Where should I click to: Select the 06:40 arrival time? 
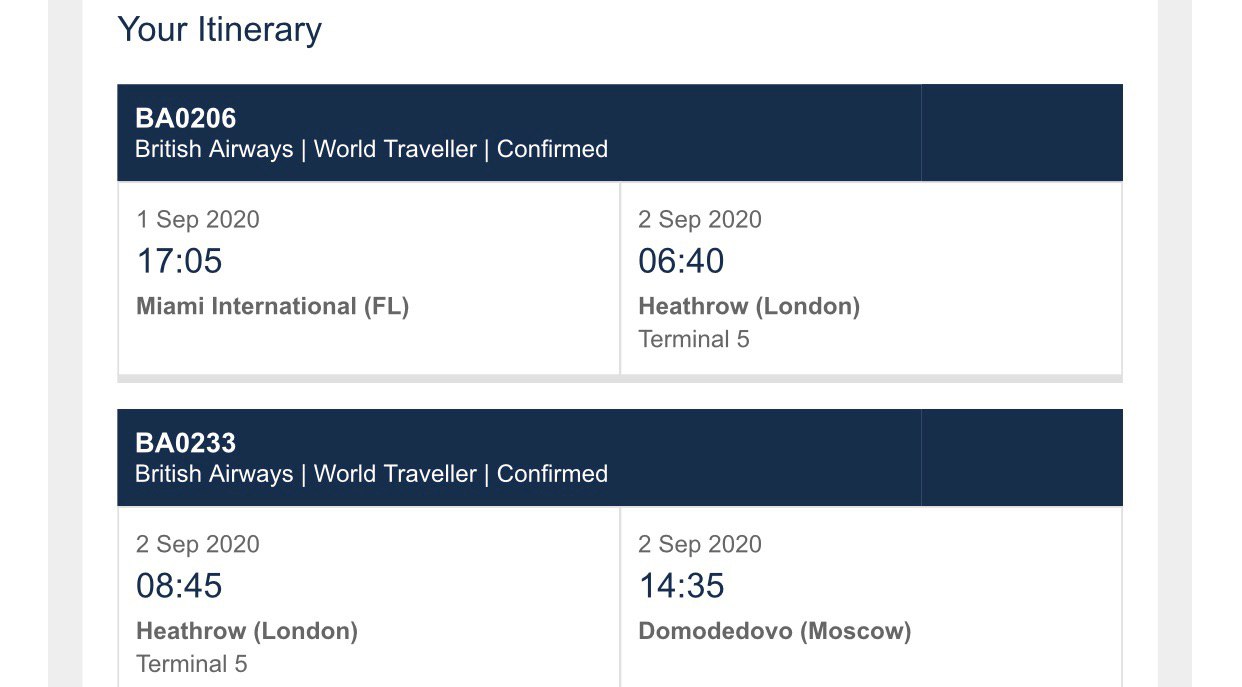(x=681, y=261)
